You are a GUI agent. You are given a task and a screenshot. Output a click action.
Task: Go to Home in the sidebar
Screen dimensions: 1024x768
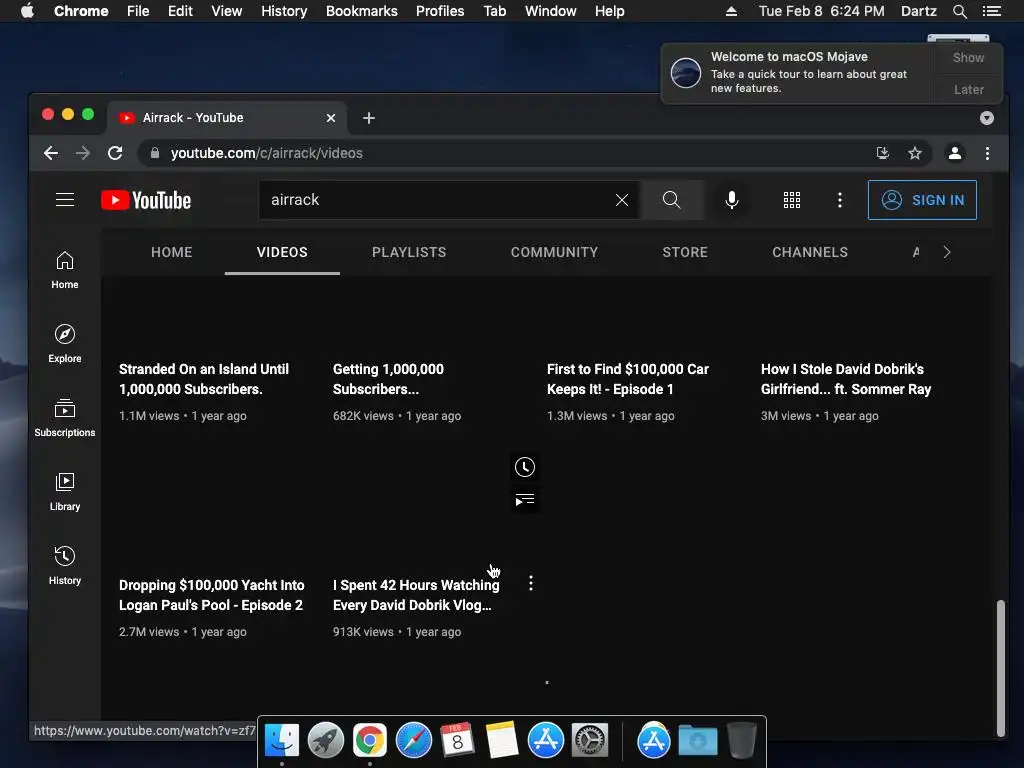(65, 270)
